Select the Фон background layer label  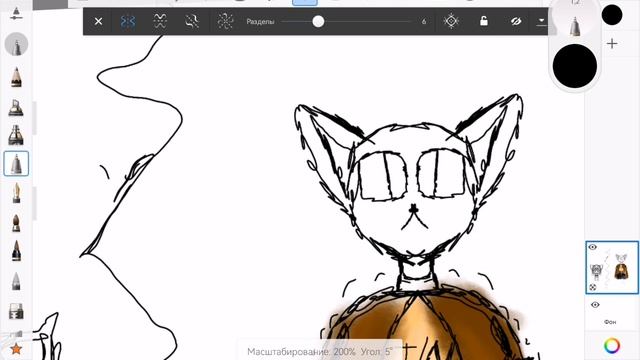[x=610, y=322]
